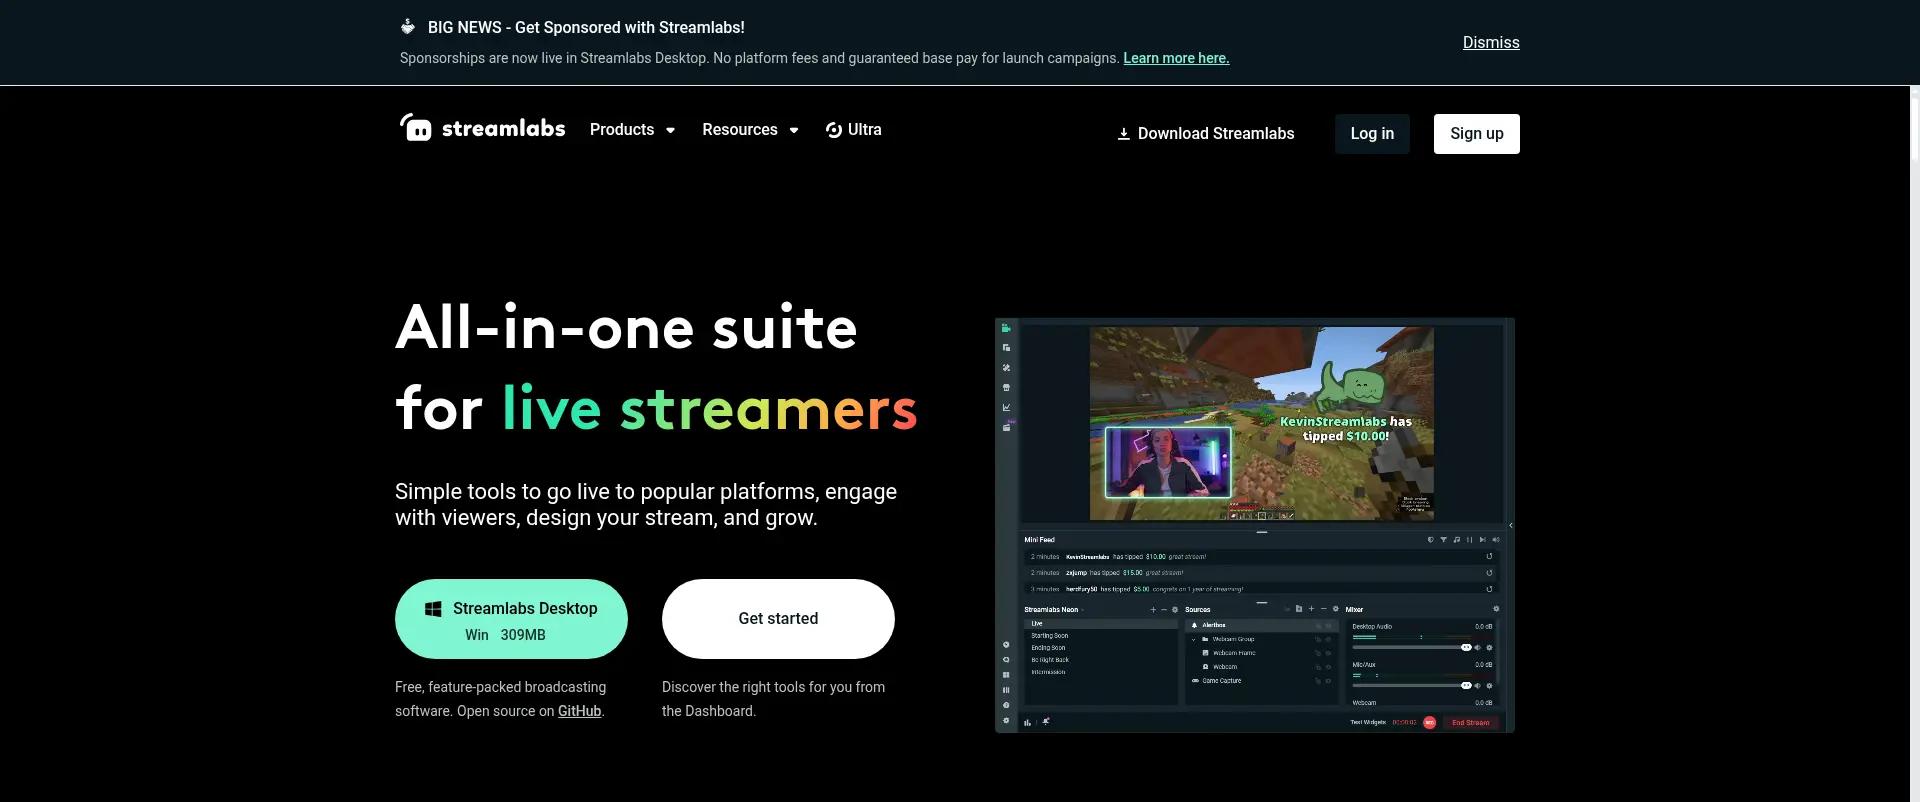Click the gift icon beside BIG NEWS
Screen dimensions: 1920x802
click(x=407, y=27)
